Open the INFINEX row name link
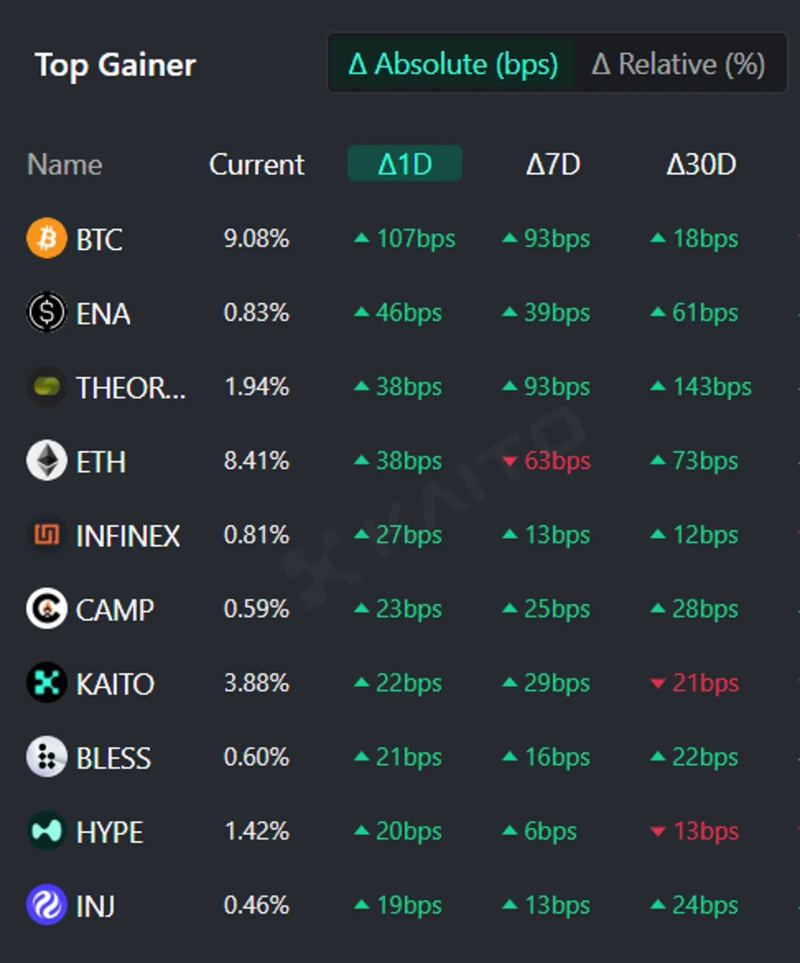Viewport: 800px width, 963px height. tap(128, 536)
